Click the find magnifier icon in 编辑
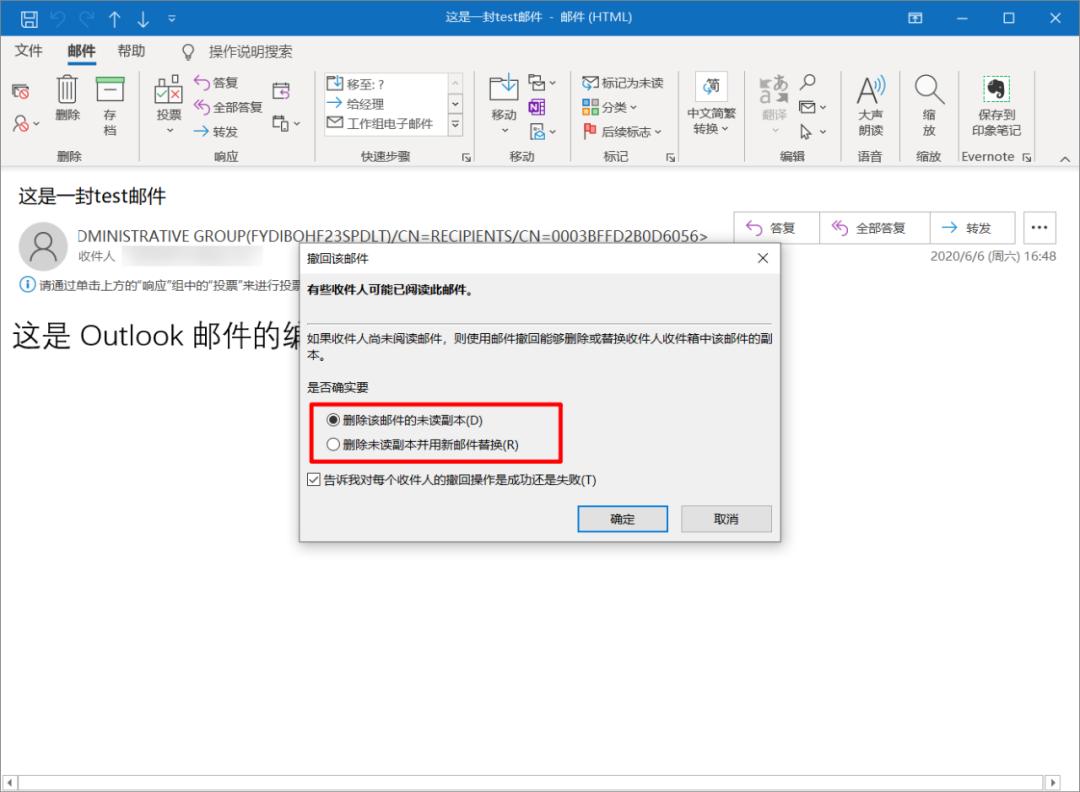The width and height of the screenshot is (1080, 792). (808, 82)
